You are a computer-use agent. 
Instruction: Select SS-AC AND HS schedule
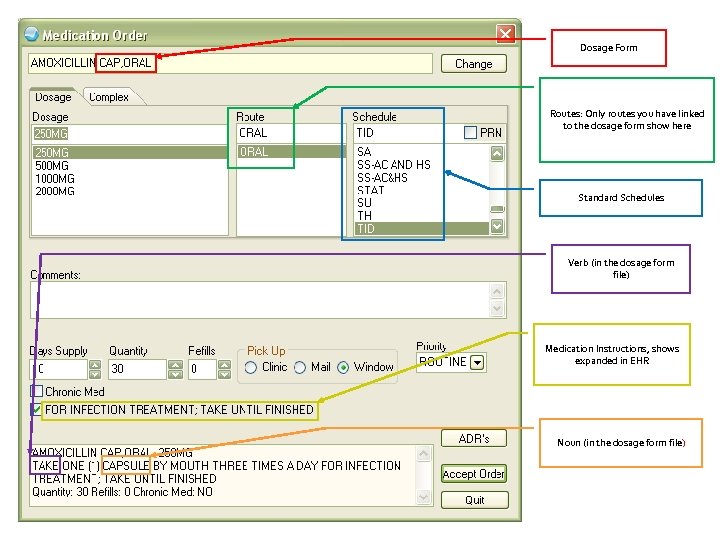422,165
